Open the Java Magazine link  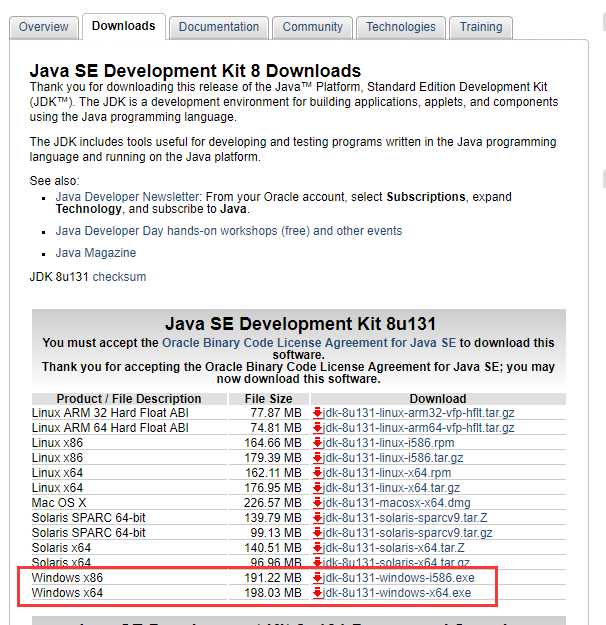(96, 253)
